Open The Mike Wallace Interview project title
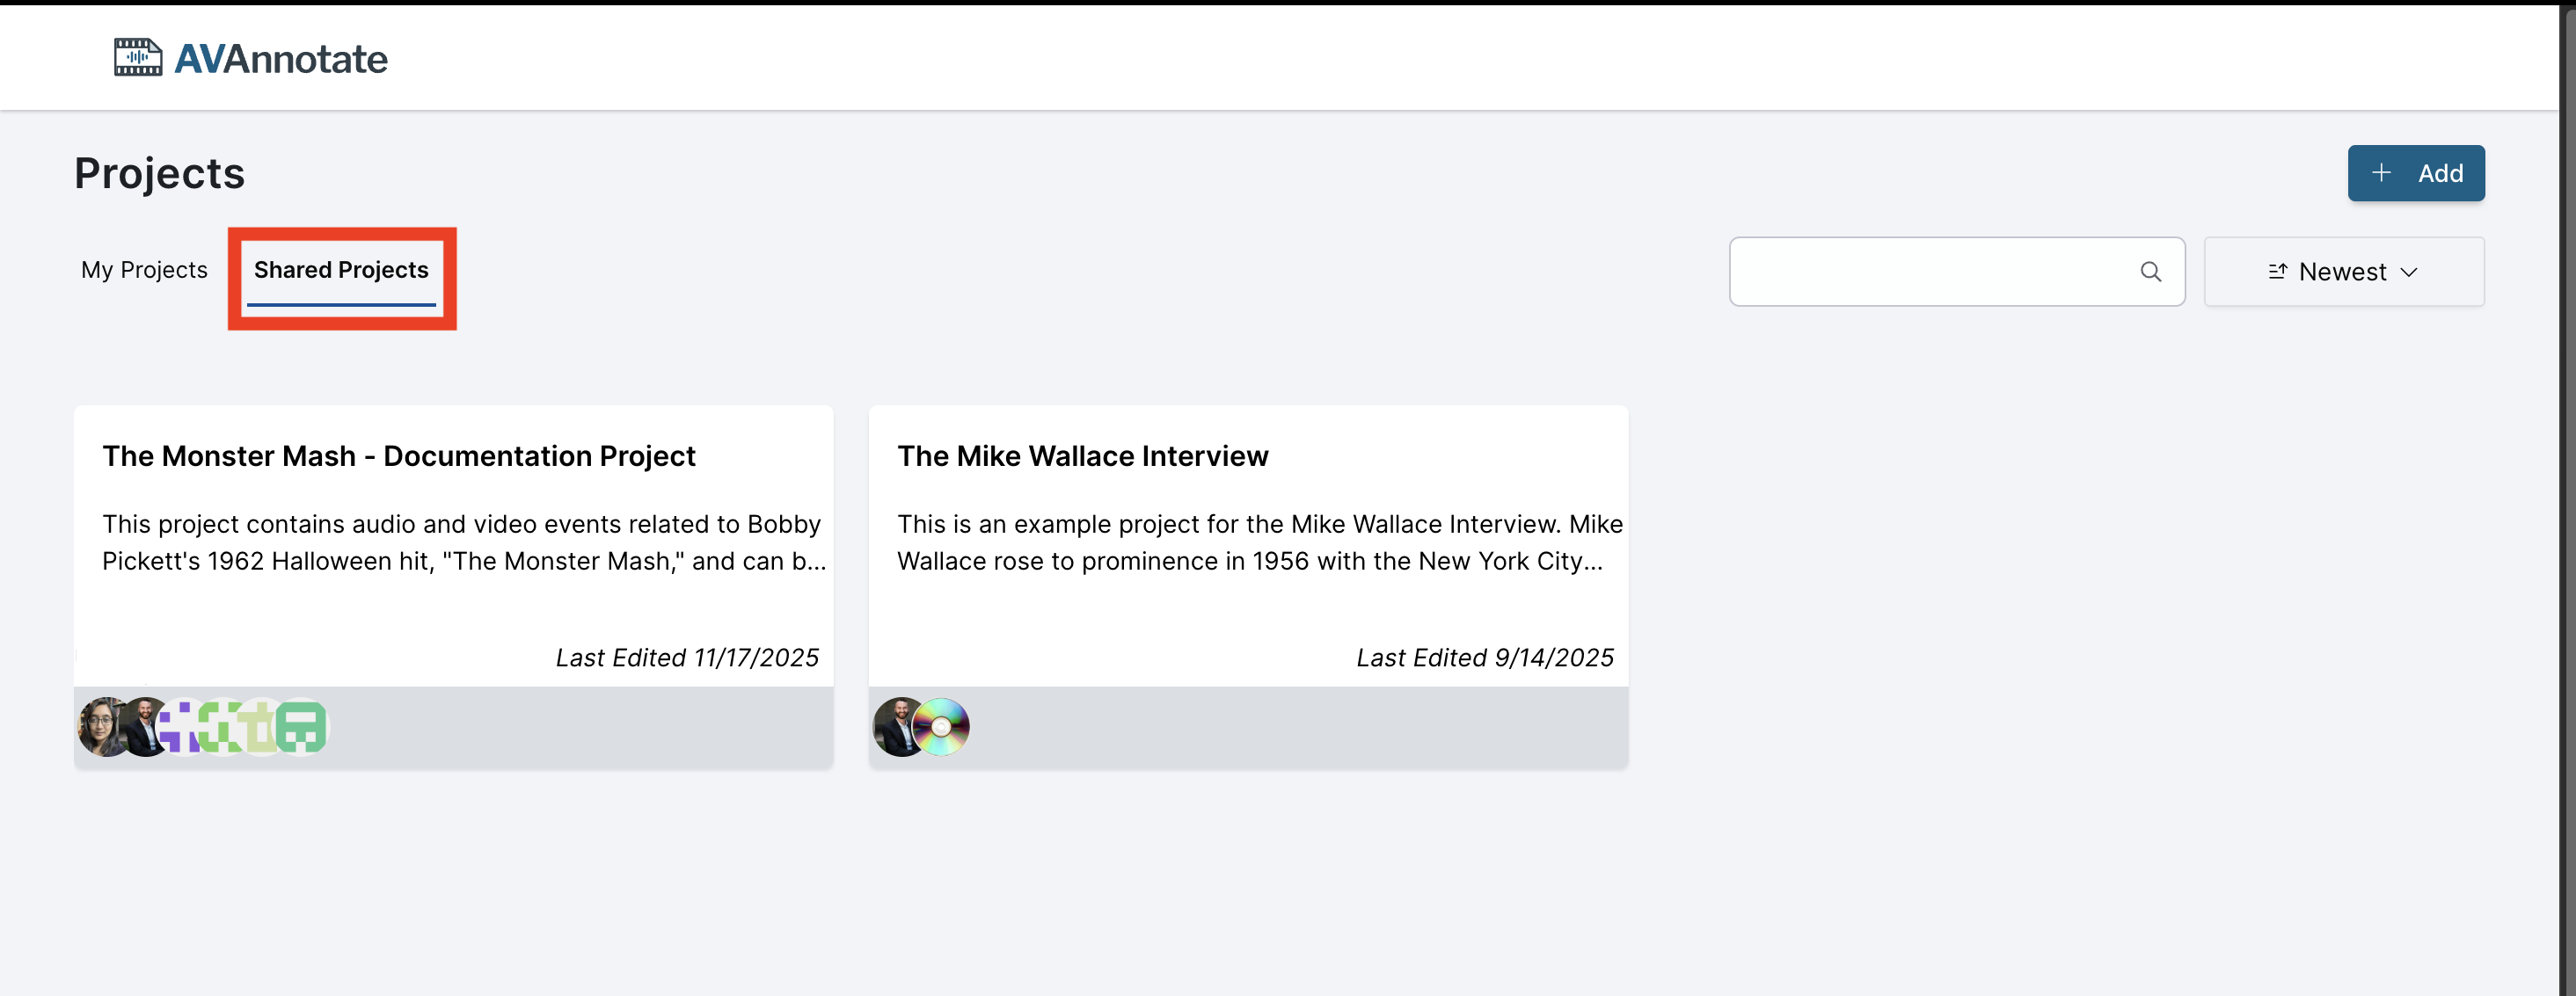The width and height of the screenshot is (2576, 996). click(1082, 456)
